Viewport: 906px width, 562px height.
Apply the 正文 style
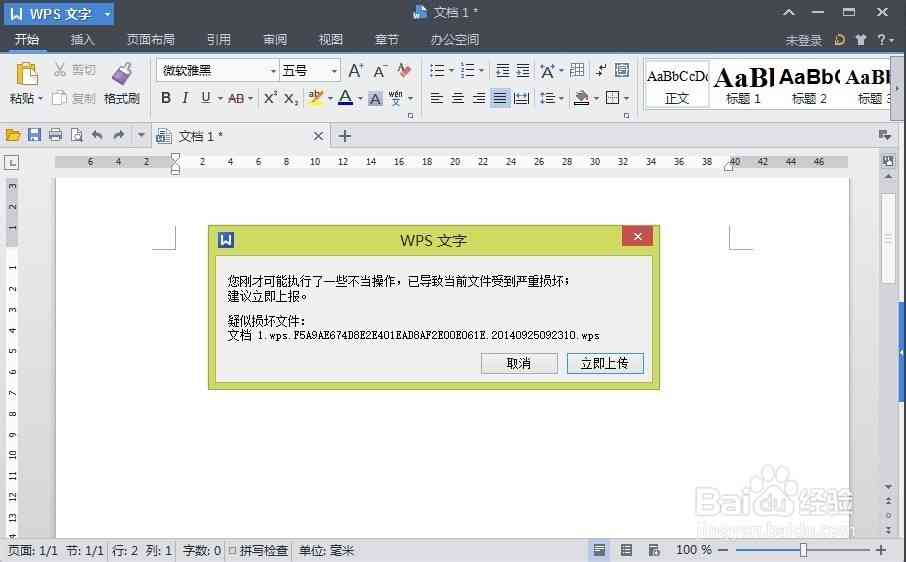click(677, 85)
